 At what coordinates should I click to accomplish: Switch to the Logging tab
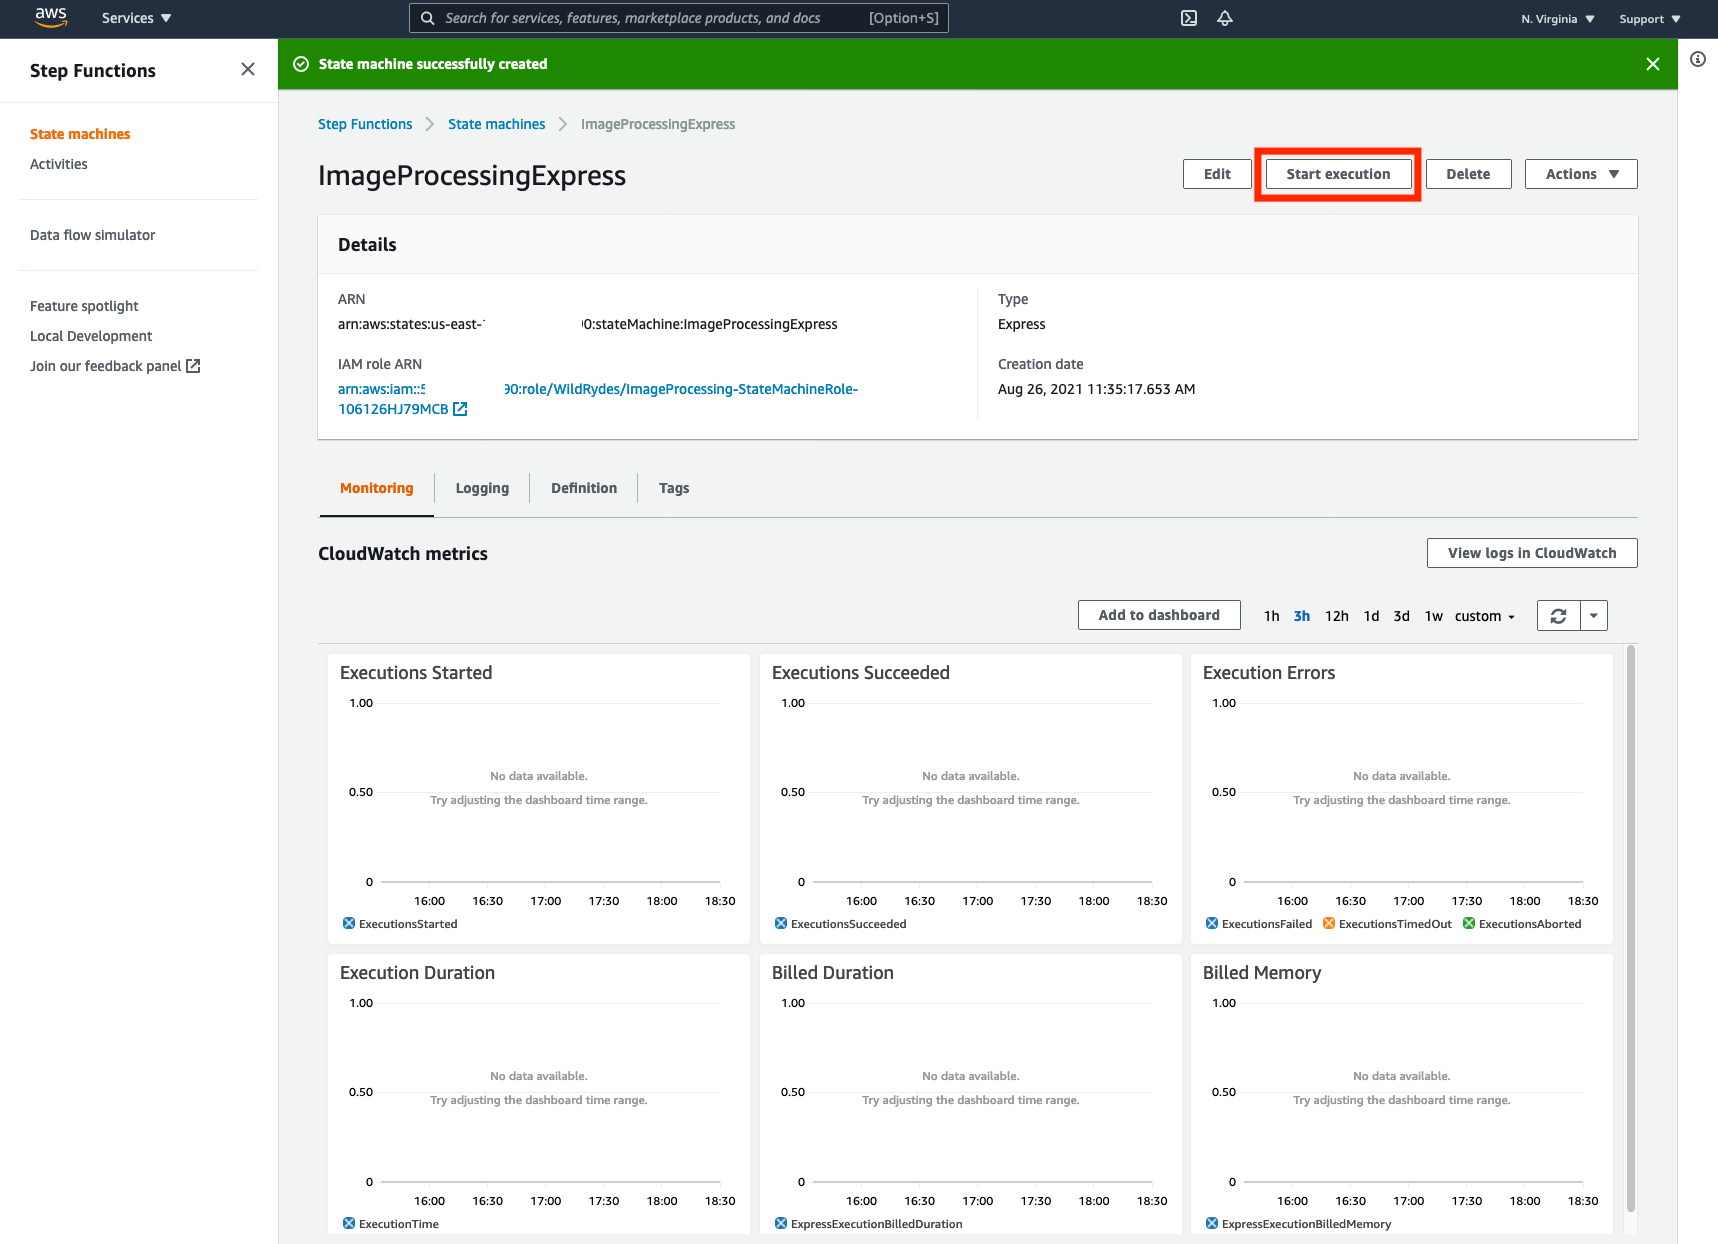click(x=482, y=488)
